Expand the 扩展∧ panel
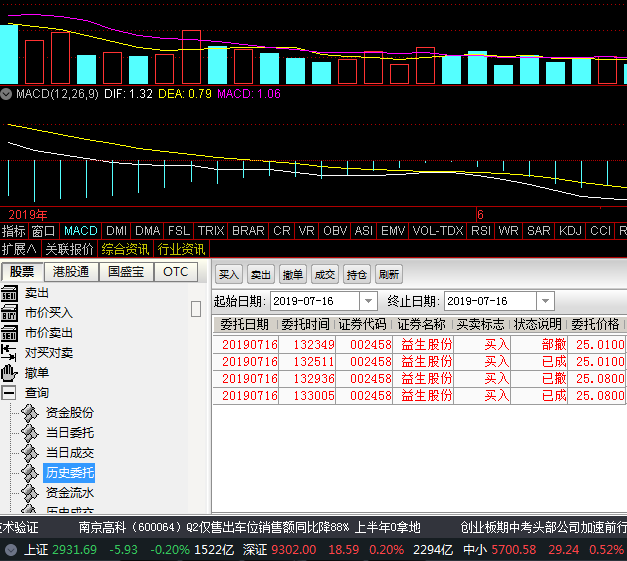627x561 pixels. (x=20, y=250)
